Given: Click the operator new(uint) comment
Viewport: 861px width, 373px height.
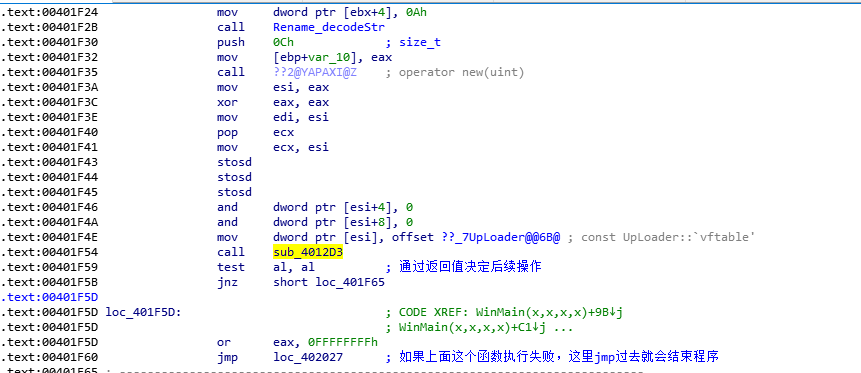Looking at the screenshot, I should pyautogui.click(x=461, y=72).
